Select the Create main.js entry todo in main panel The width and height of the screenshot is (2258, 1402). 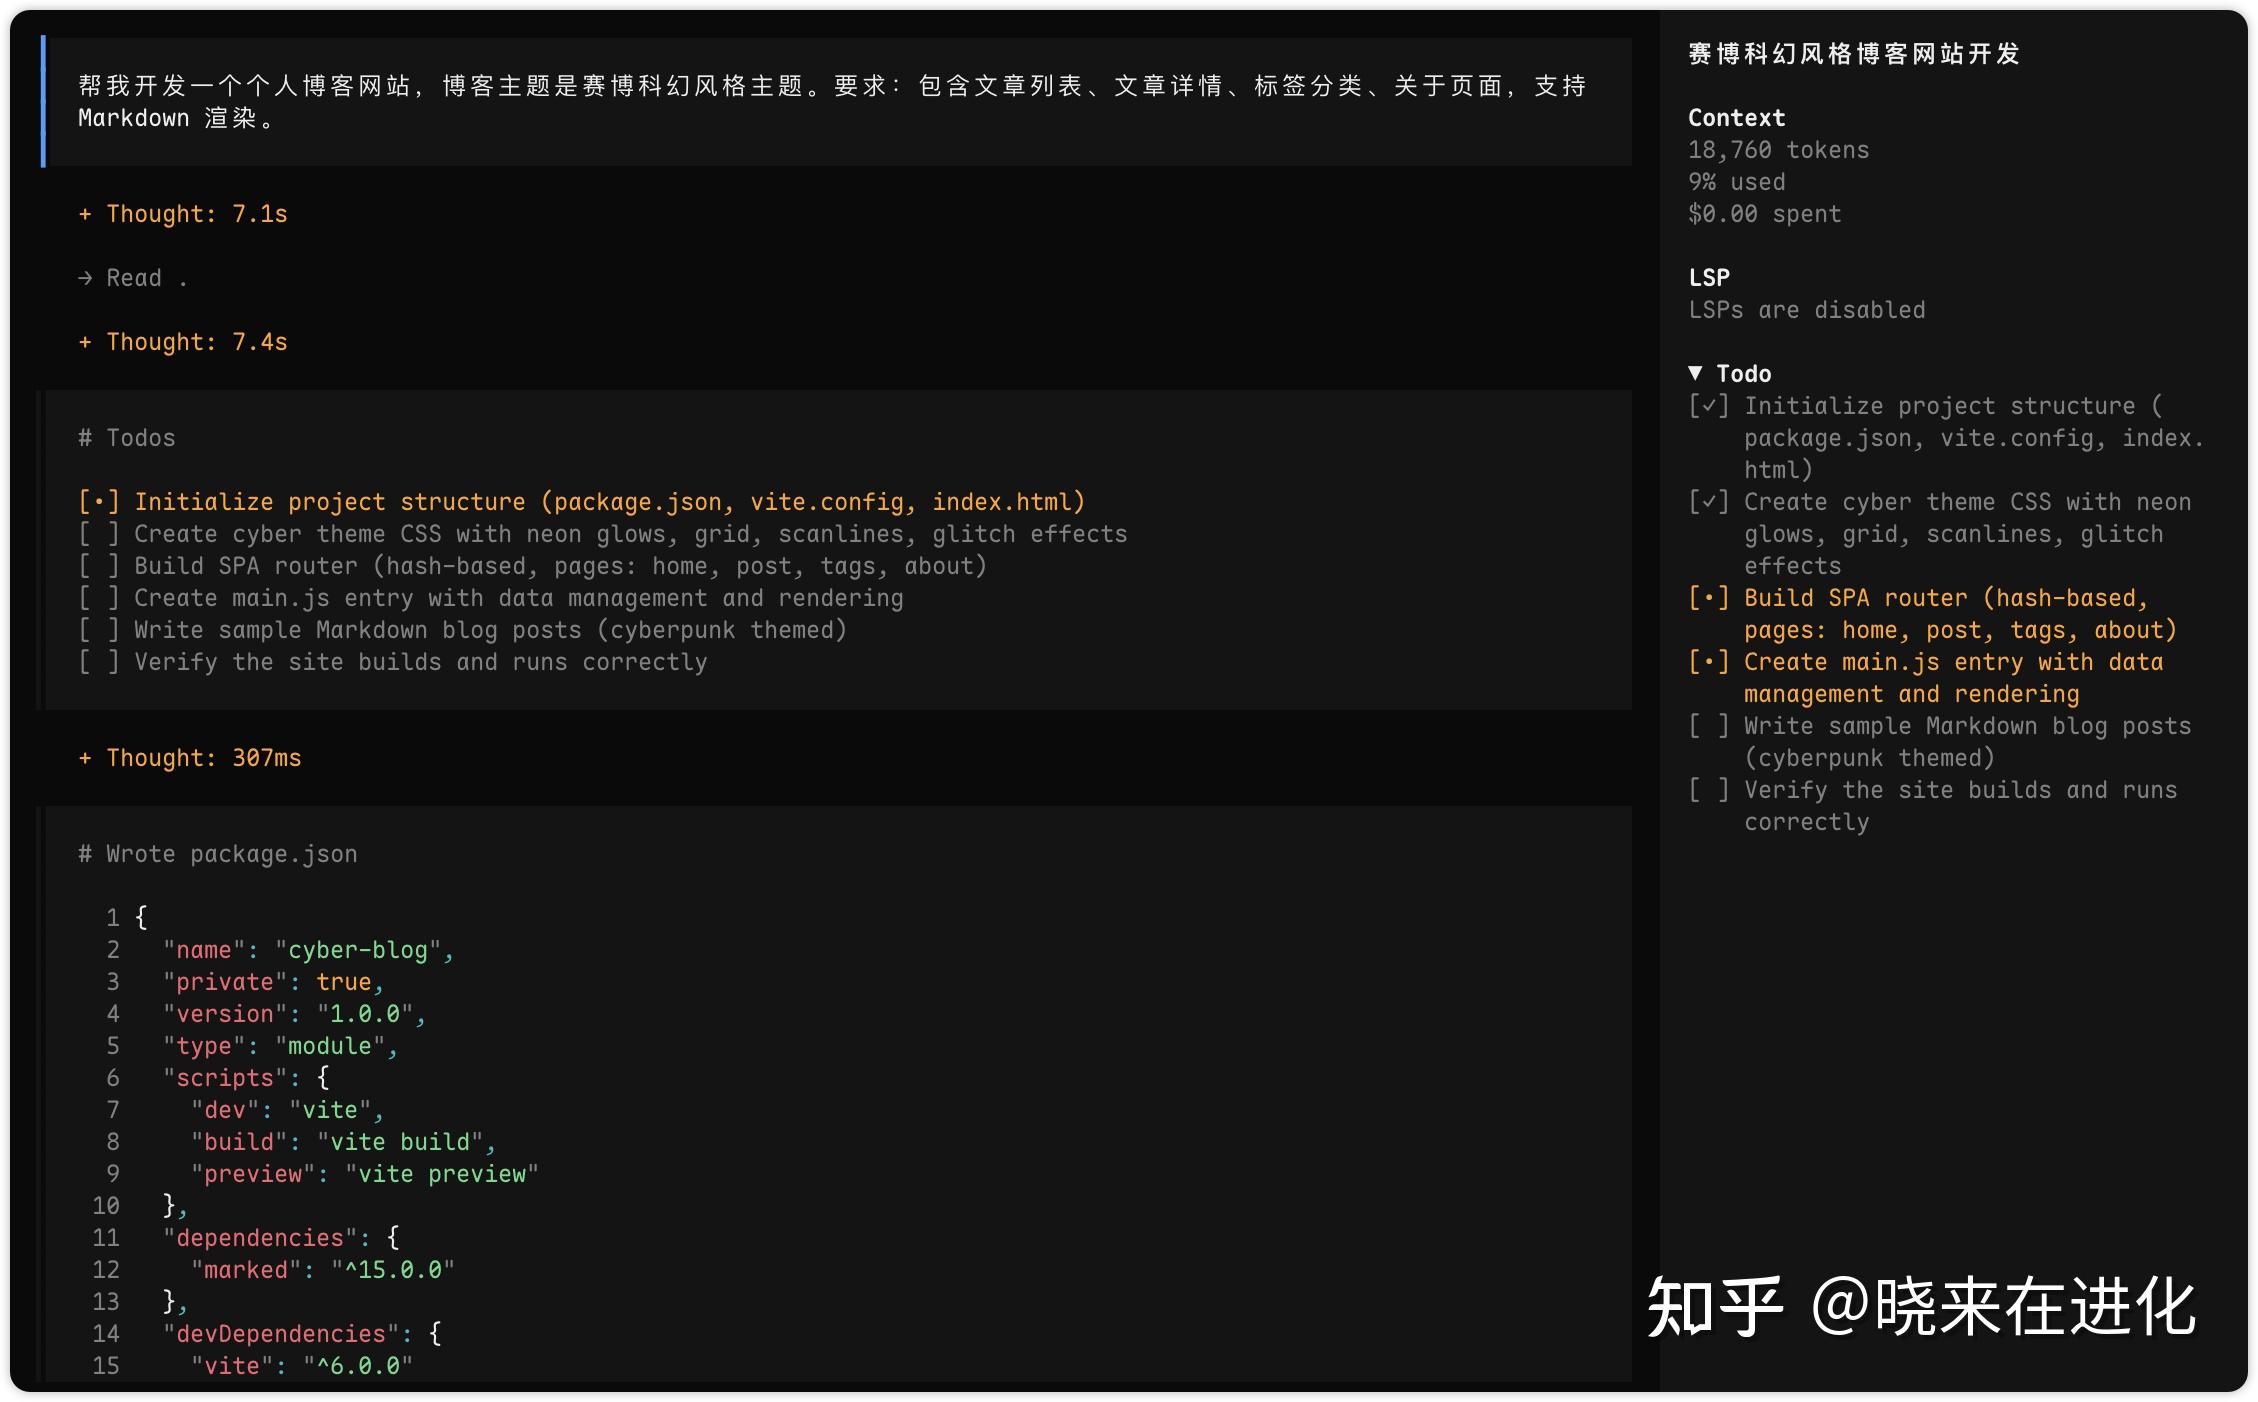click(x=491, y=598)
